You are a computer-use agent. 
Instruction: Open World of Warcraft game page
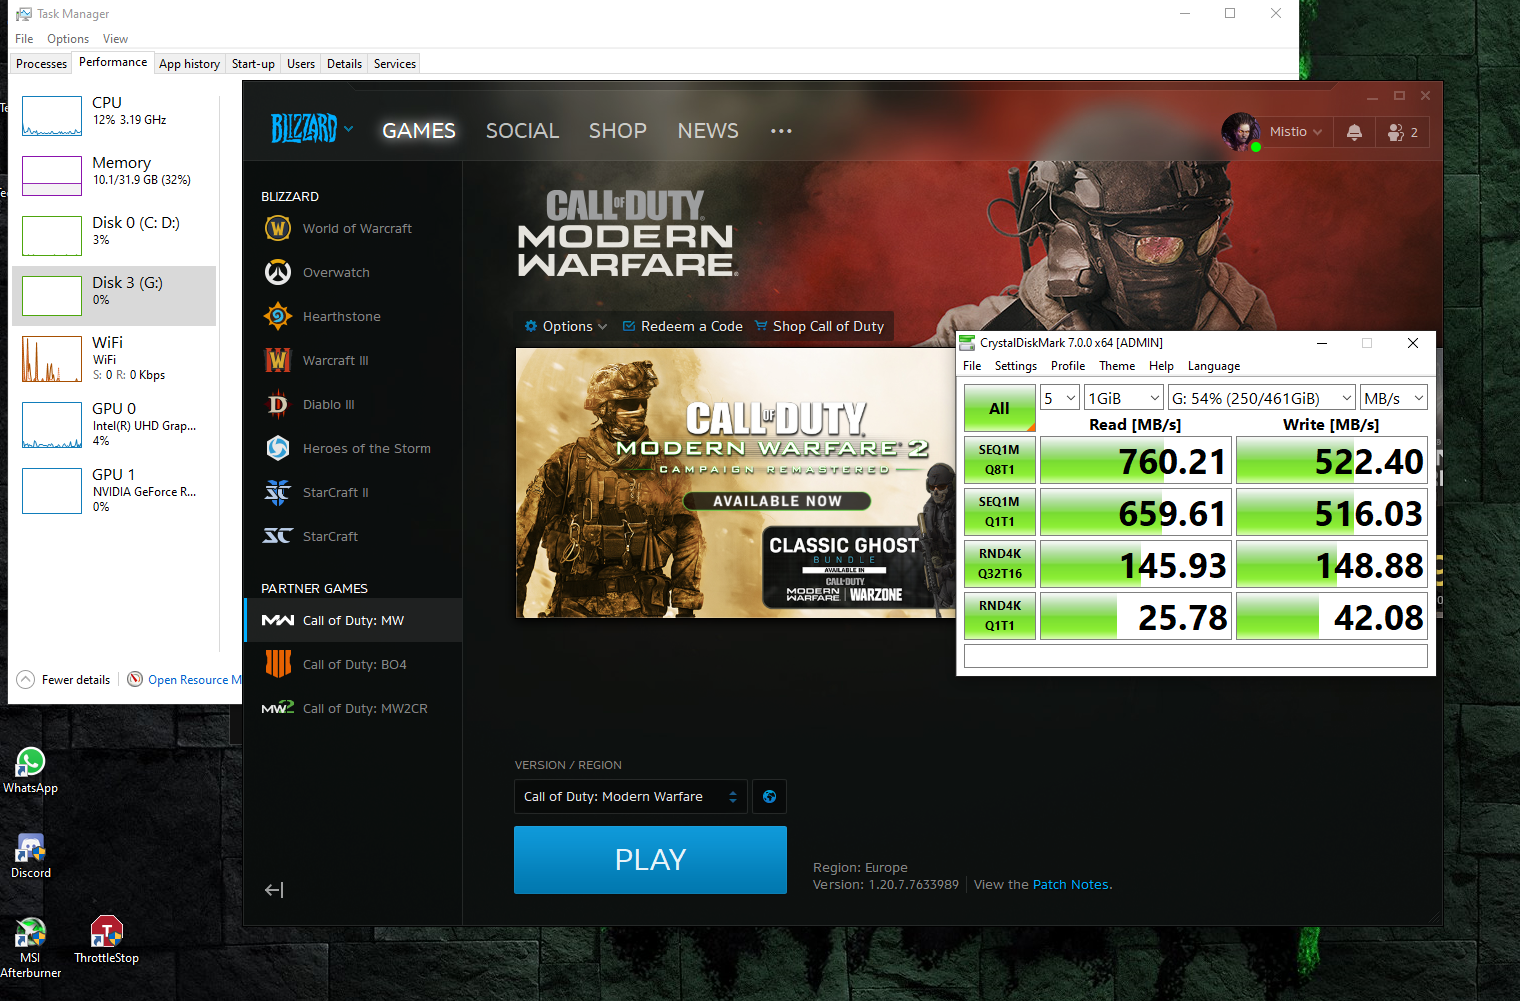[x=353, y=228]
